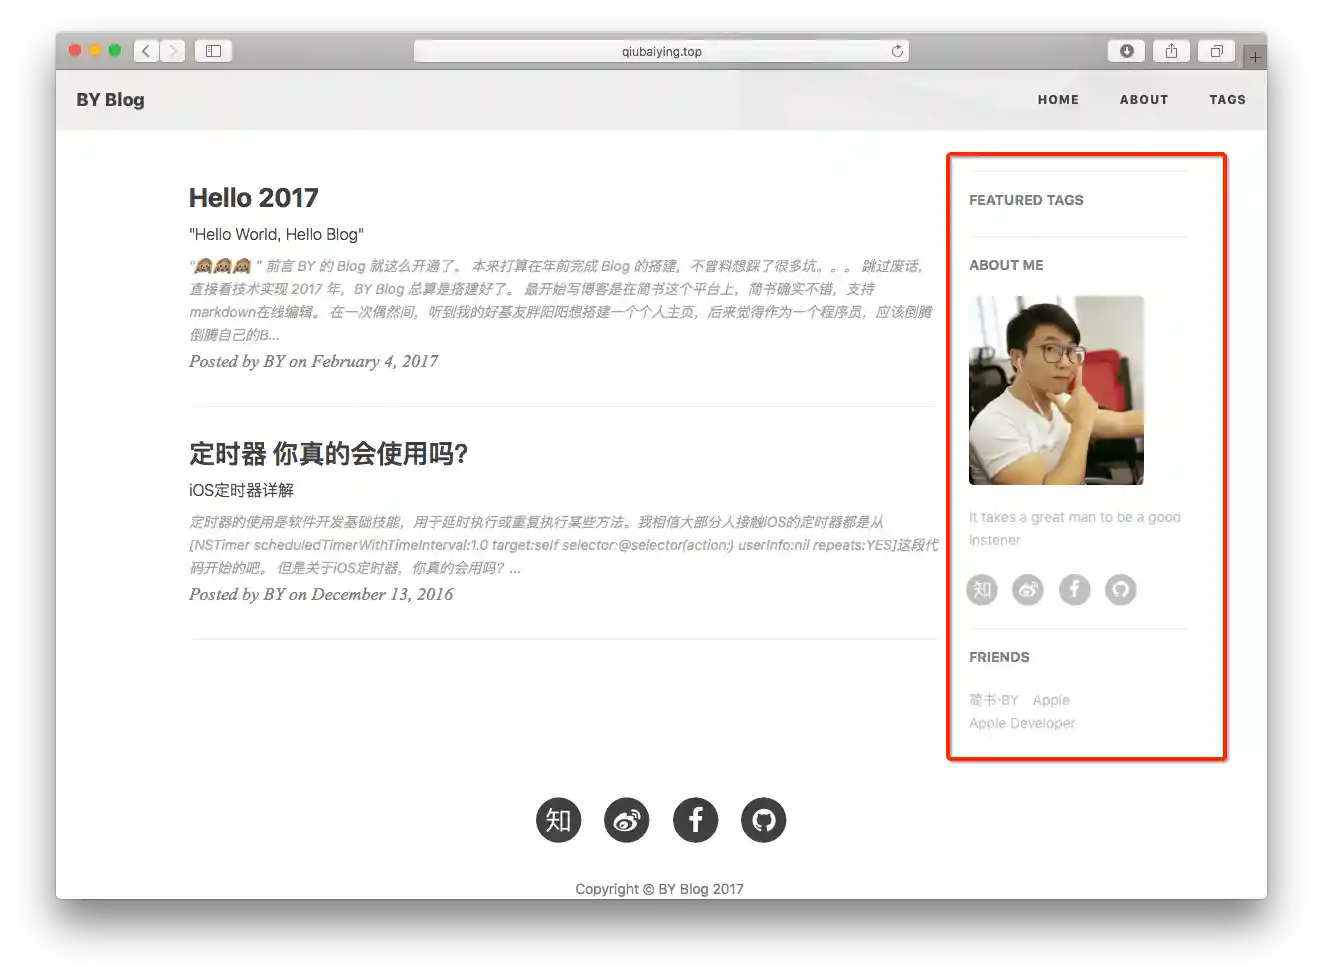Screen dimensions: 1323x979
Task: Open the 定时器 你真的会使用吗? post
Action: coord(329,454)
